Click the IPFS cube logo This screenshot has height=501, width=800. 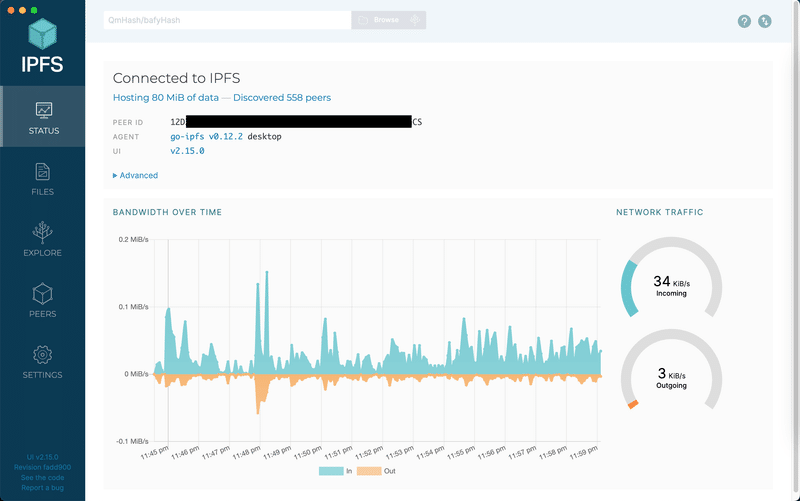pyautogui.click(x=42, y=34)
